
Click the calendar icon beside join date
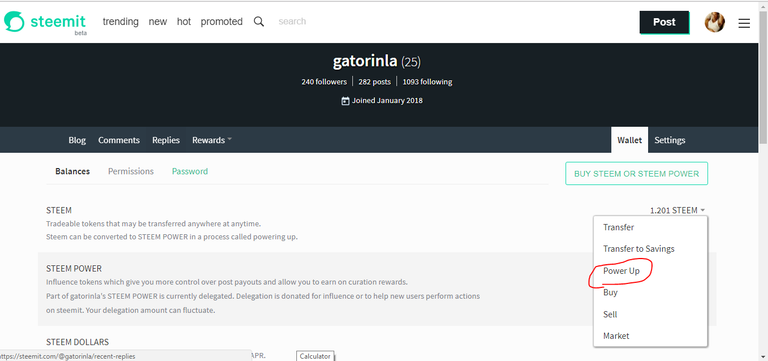tap(345, 101)
